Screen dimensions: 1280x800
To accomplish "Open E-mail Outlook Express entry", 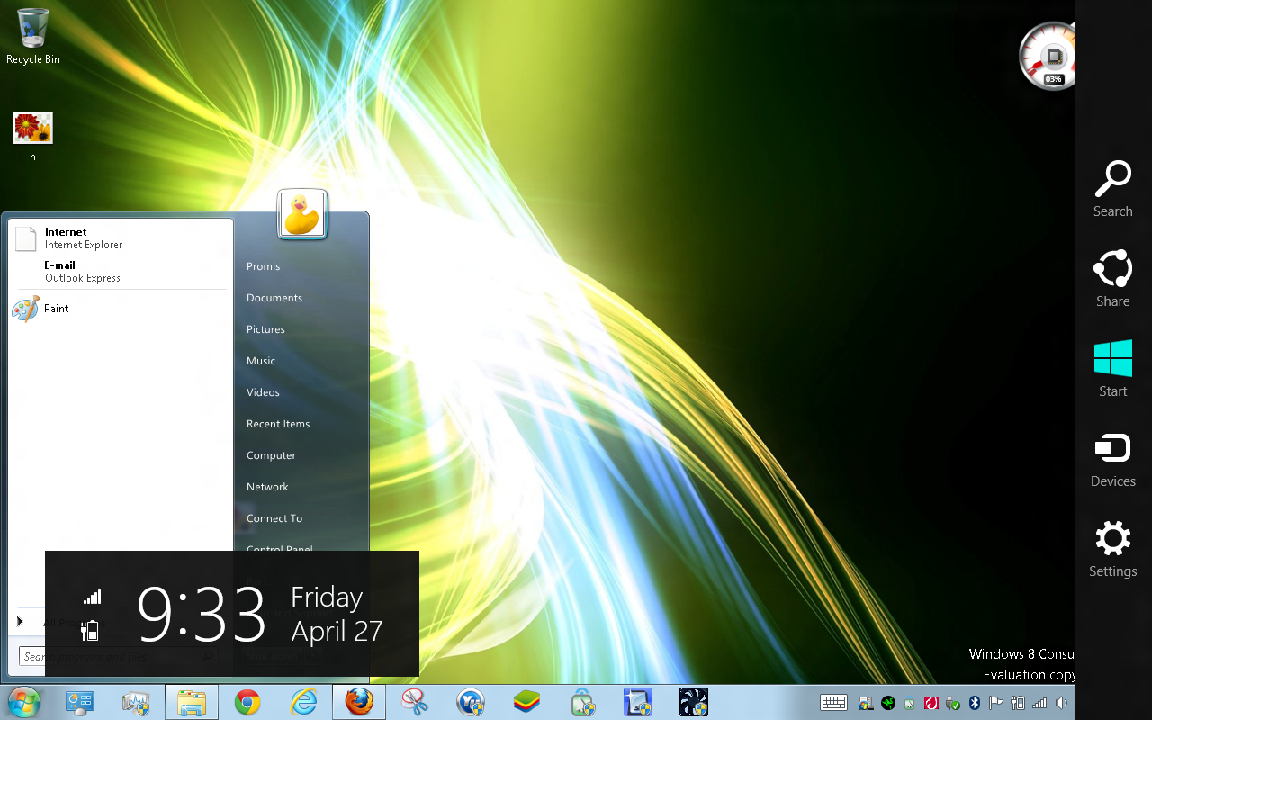I will coord(121,271).
